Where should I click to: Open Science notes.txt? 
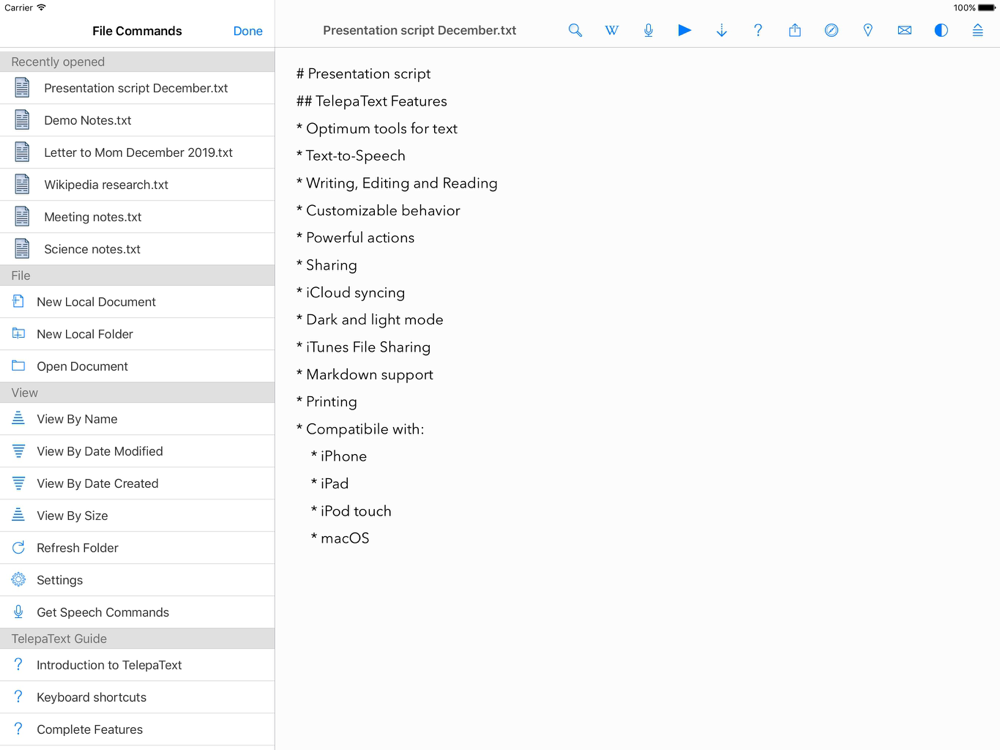click(137, 249)
